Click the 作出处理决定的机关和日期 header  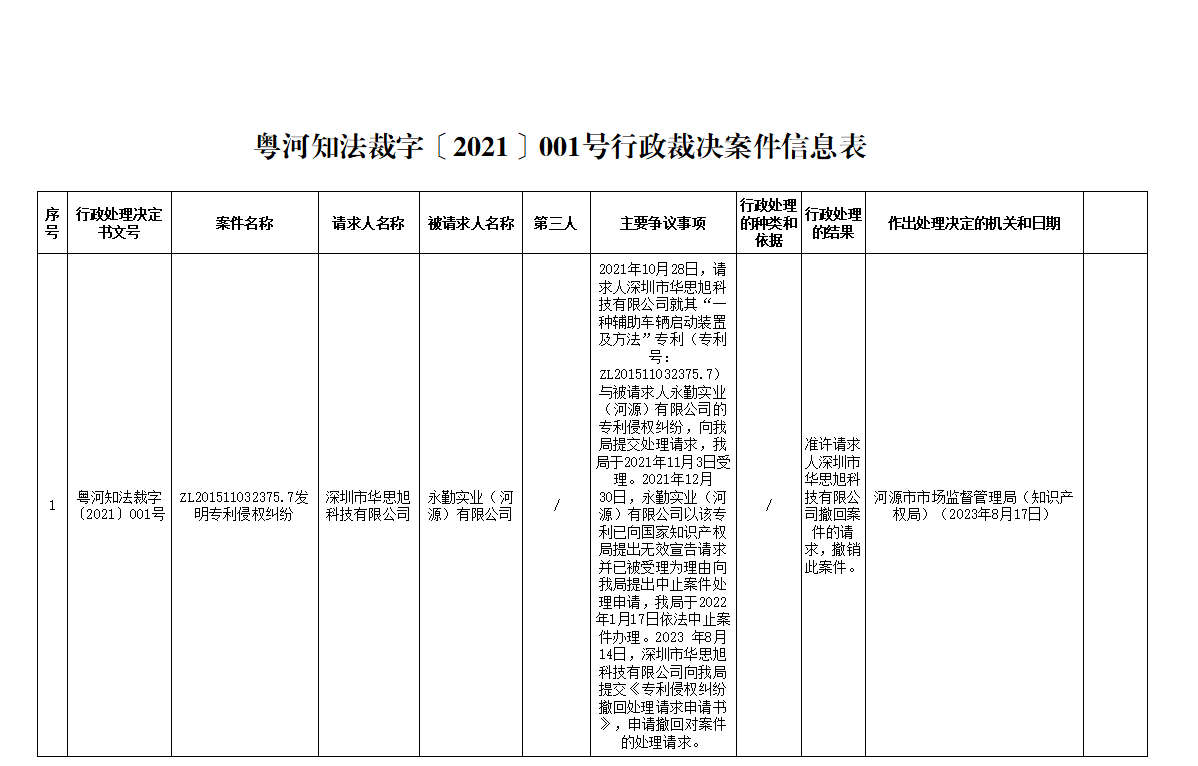[974, 223]
